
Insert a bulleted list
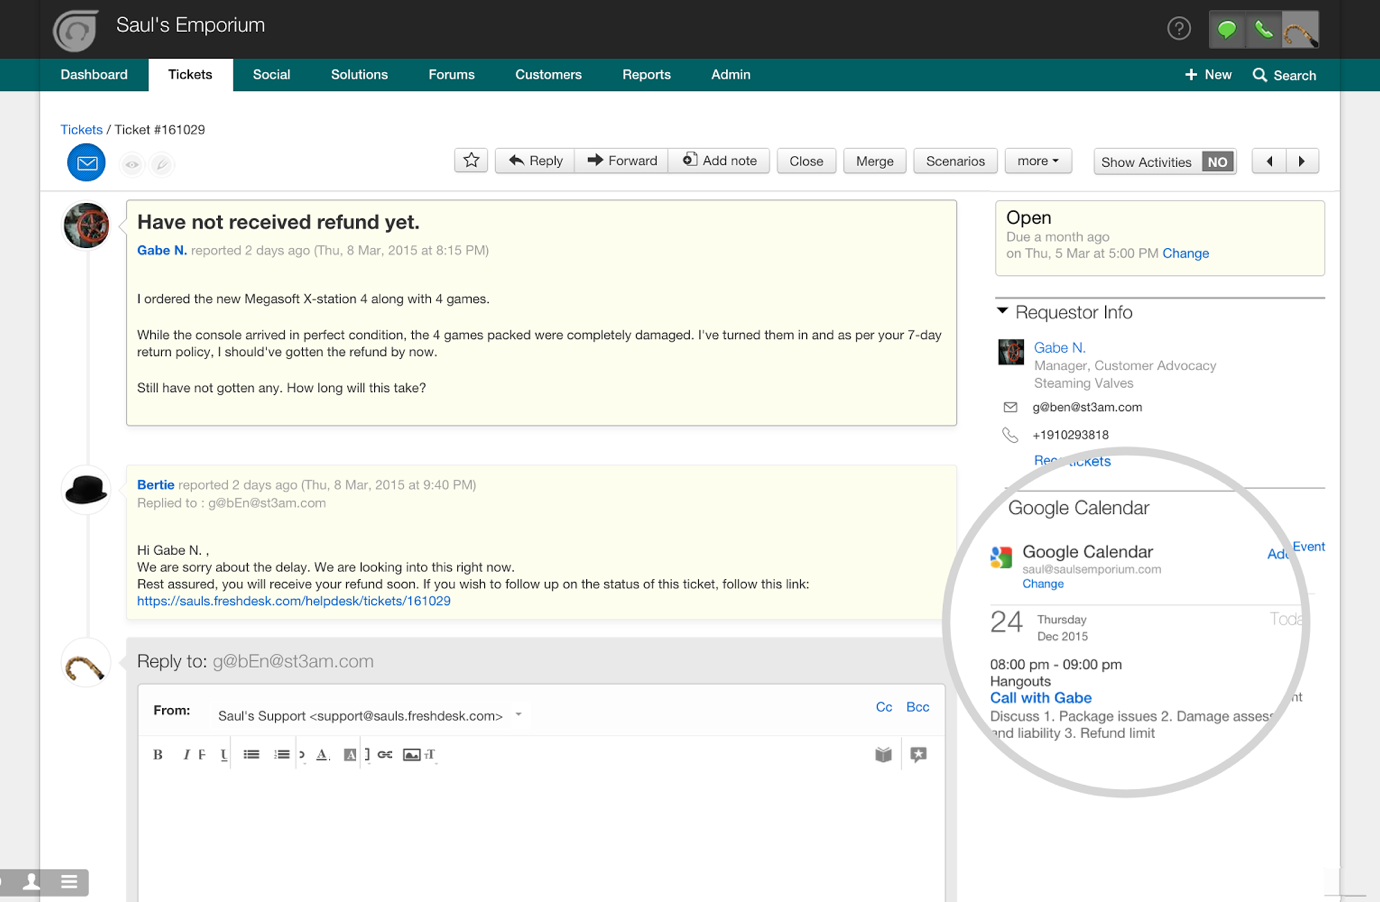[x=251, y=755]
